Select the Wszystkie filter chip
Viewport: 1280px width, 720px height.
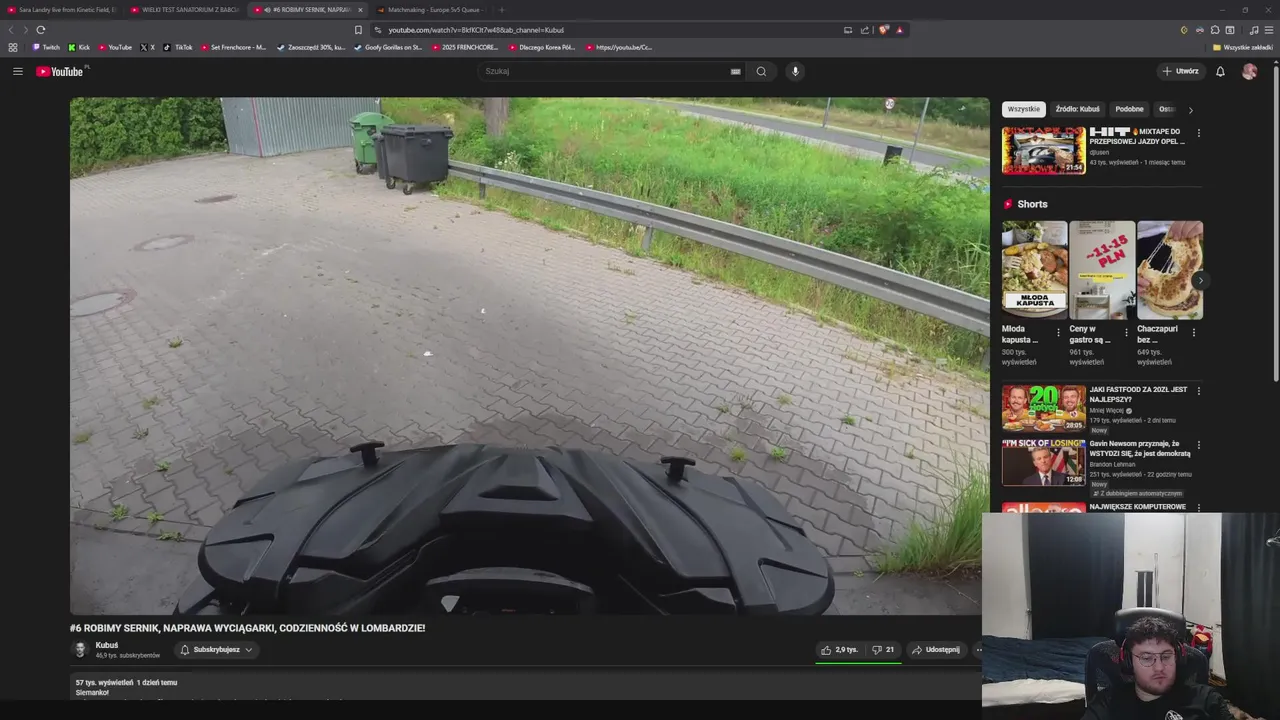[1023, 109]
